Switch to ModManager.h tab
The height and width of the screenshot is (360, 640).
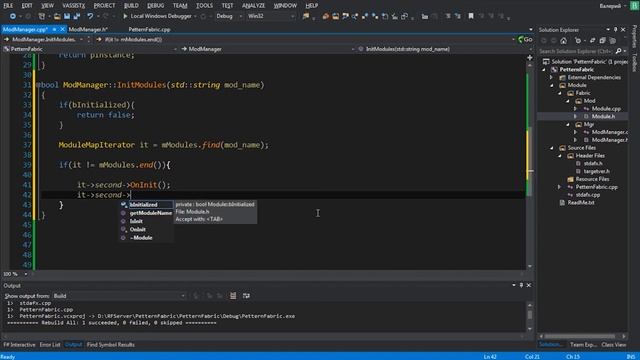(88, 29)
